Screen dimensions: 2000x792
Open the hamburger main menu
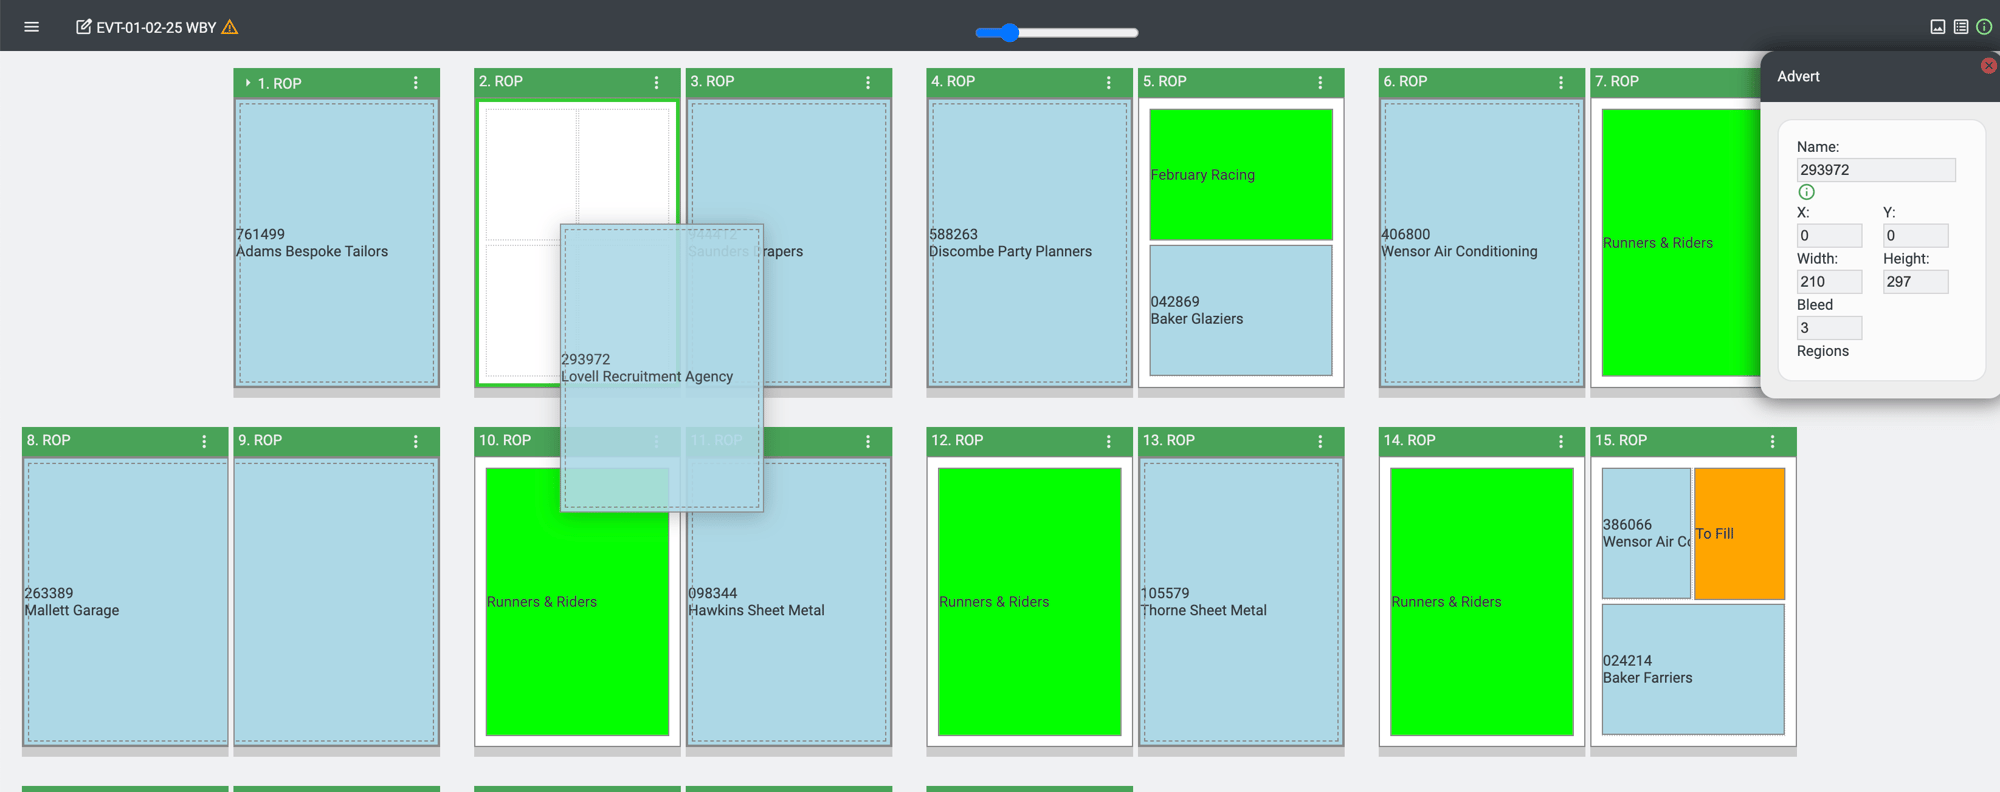click(x=31, y=27)
